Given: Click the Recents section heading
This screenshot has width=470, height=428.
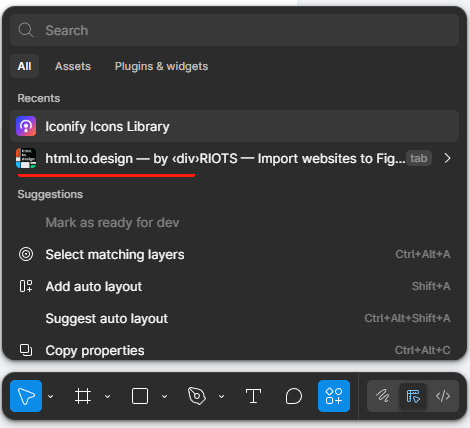Looking at the screenshot, I should tap(39, 98).
